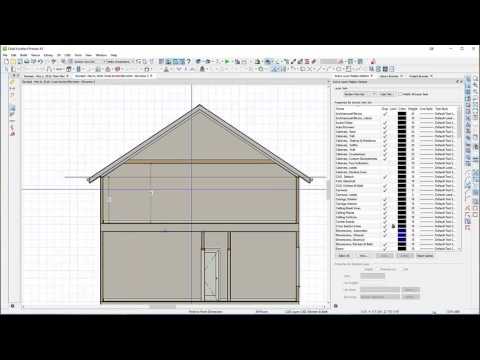This screenshot has height=360, width=480.
Task: Click the New Plan icon in toolbar
Action: (x=6, y=61)
